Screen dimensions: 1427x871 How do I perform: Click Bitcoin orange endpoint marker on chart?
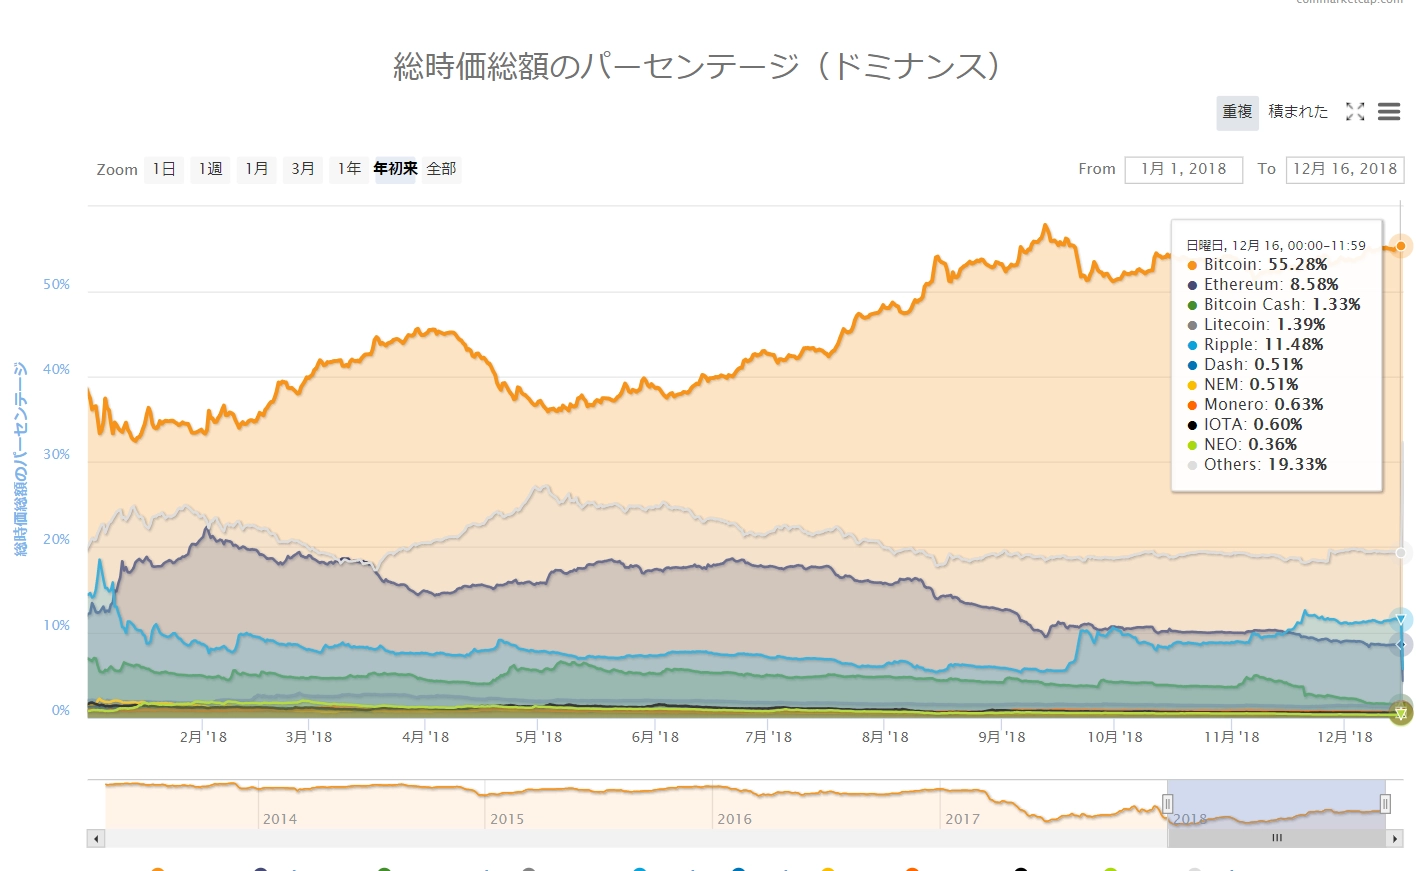tap(1401, 246)
